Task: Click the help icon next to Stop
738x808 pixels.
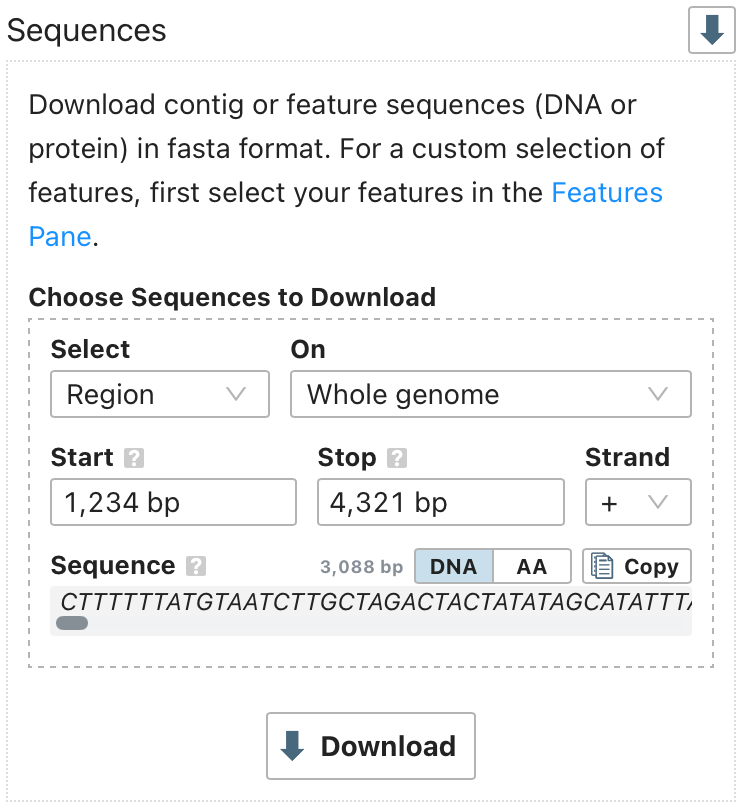Action: pos(397,458)
